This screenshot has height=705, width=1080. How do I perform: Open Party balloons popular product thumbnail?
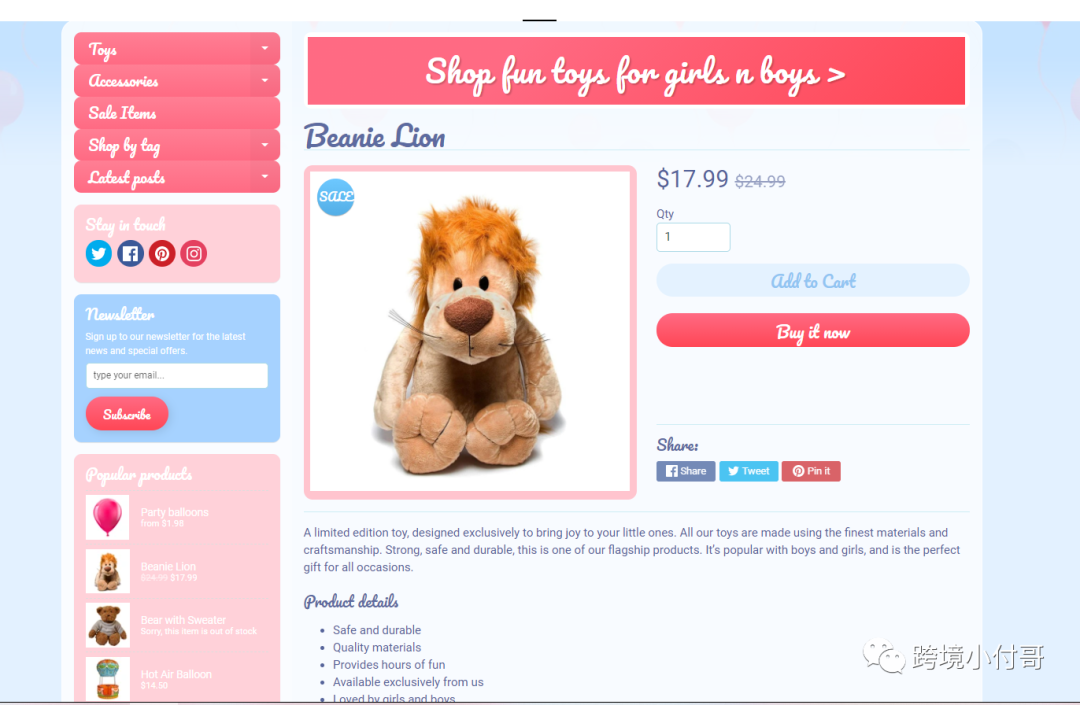click(x=107, y=517)
